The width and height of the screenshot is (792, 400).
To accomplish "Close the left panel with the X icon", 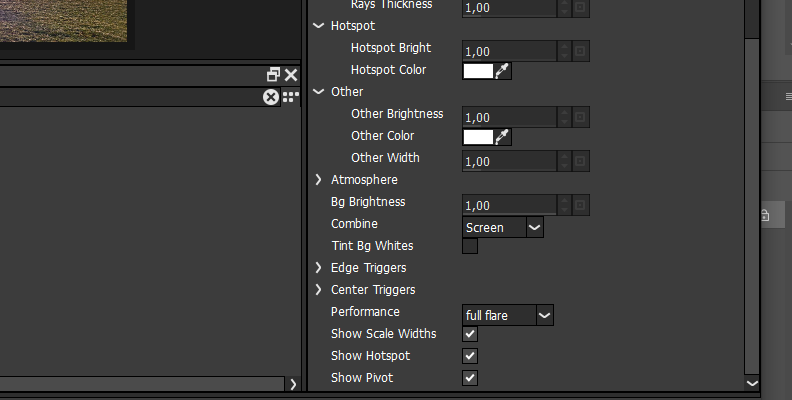I will tap(291, 75).
